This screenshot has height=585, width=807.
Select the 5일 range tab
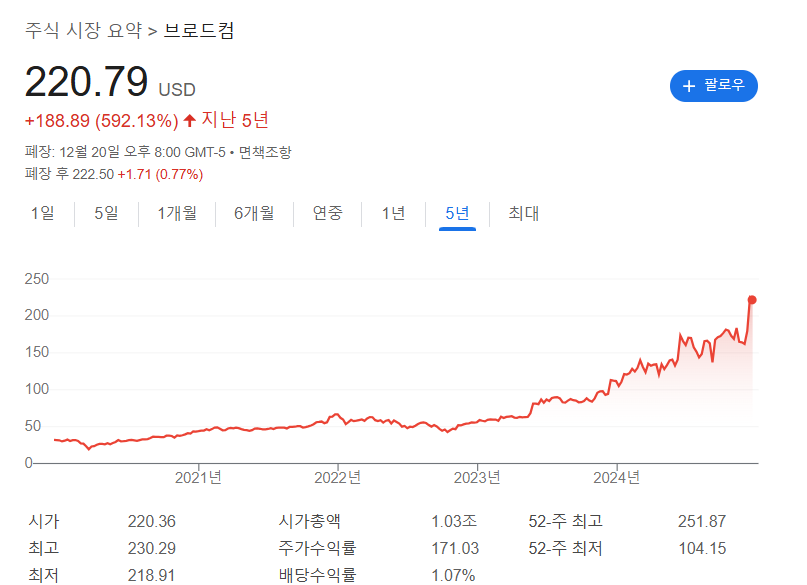pyautogui.click(x=106, y=213)
